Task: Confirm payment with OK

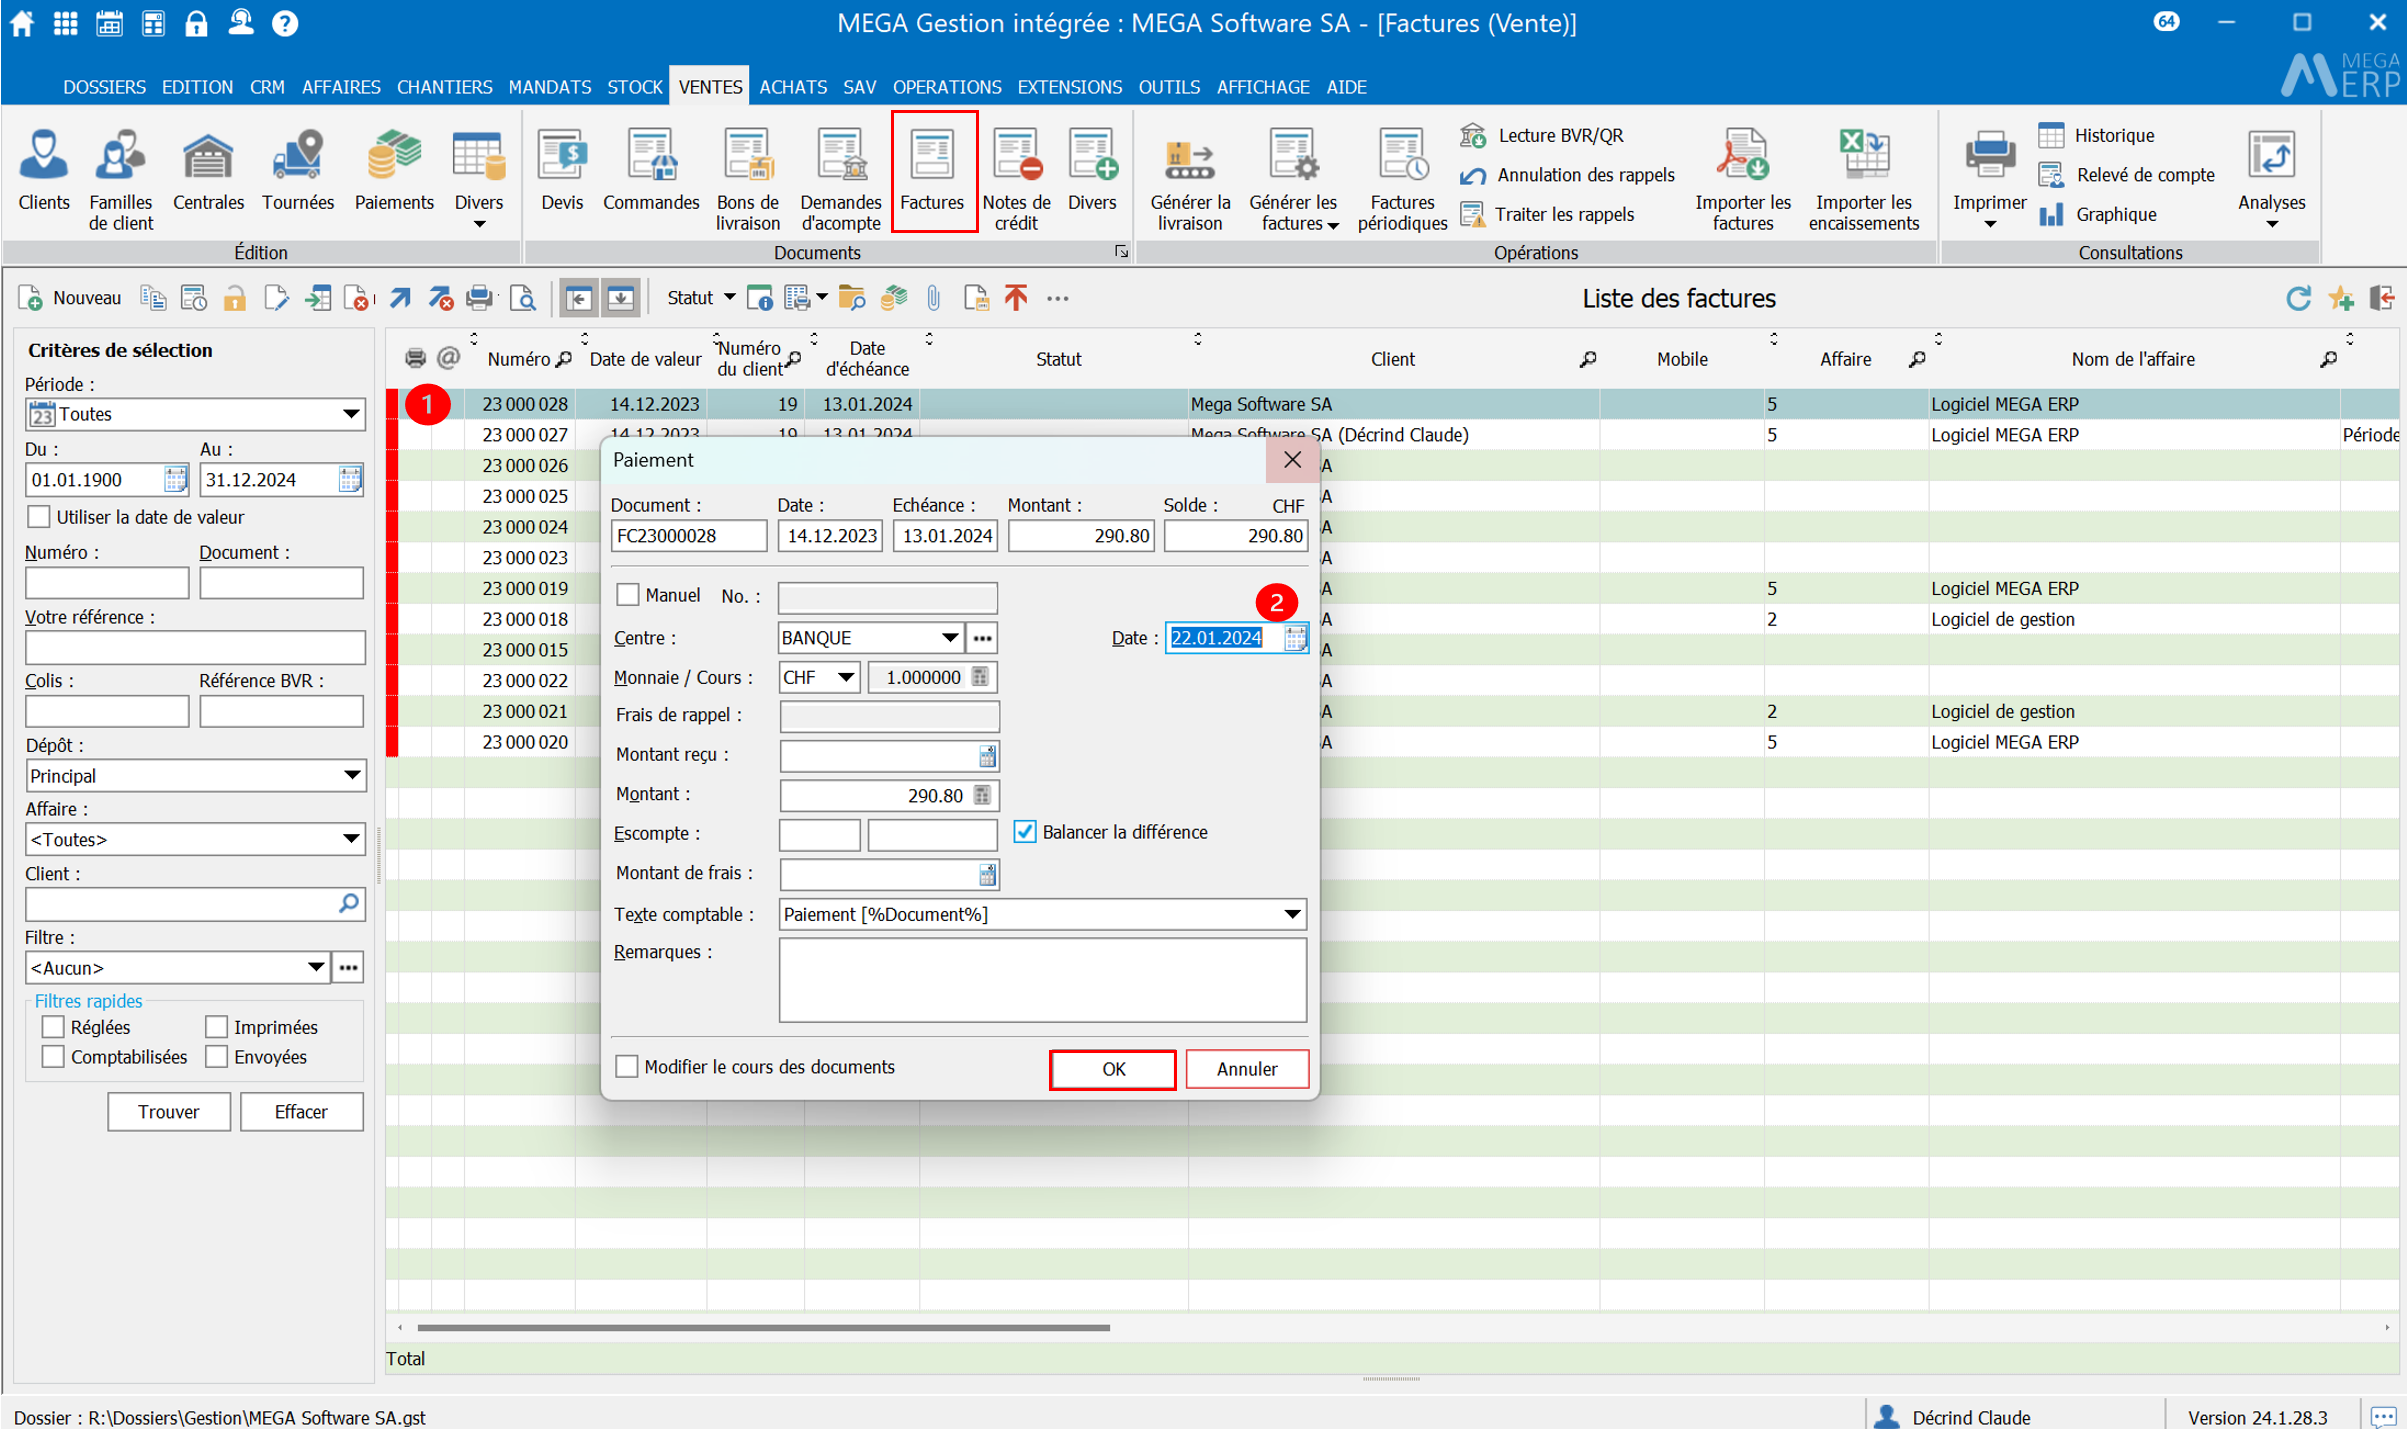Action: [x=1113, y=1069]
